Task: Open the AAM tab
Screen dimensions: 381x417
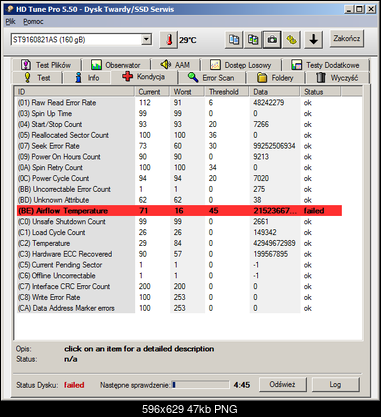Action: click(x=175, y=64)
